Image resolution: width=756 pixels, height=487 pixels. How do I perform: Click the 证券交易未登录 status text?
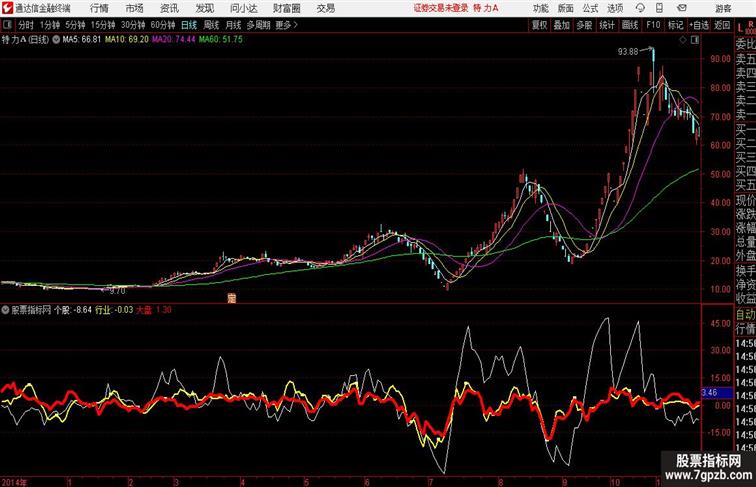coord(441,8)
